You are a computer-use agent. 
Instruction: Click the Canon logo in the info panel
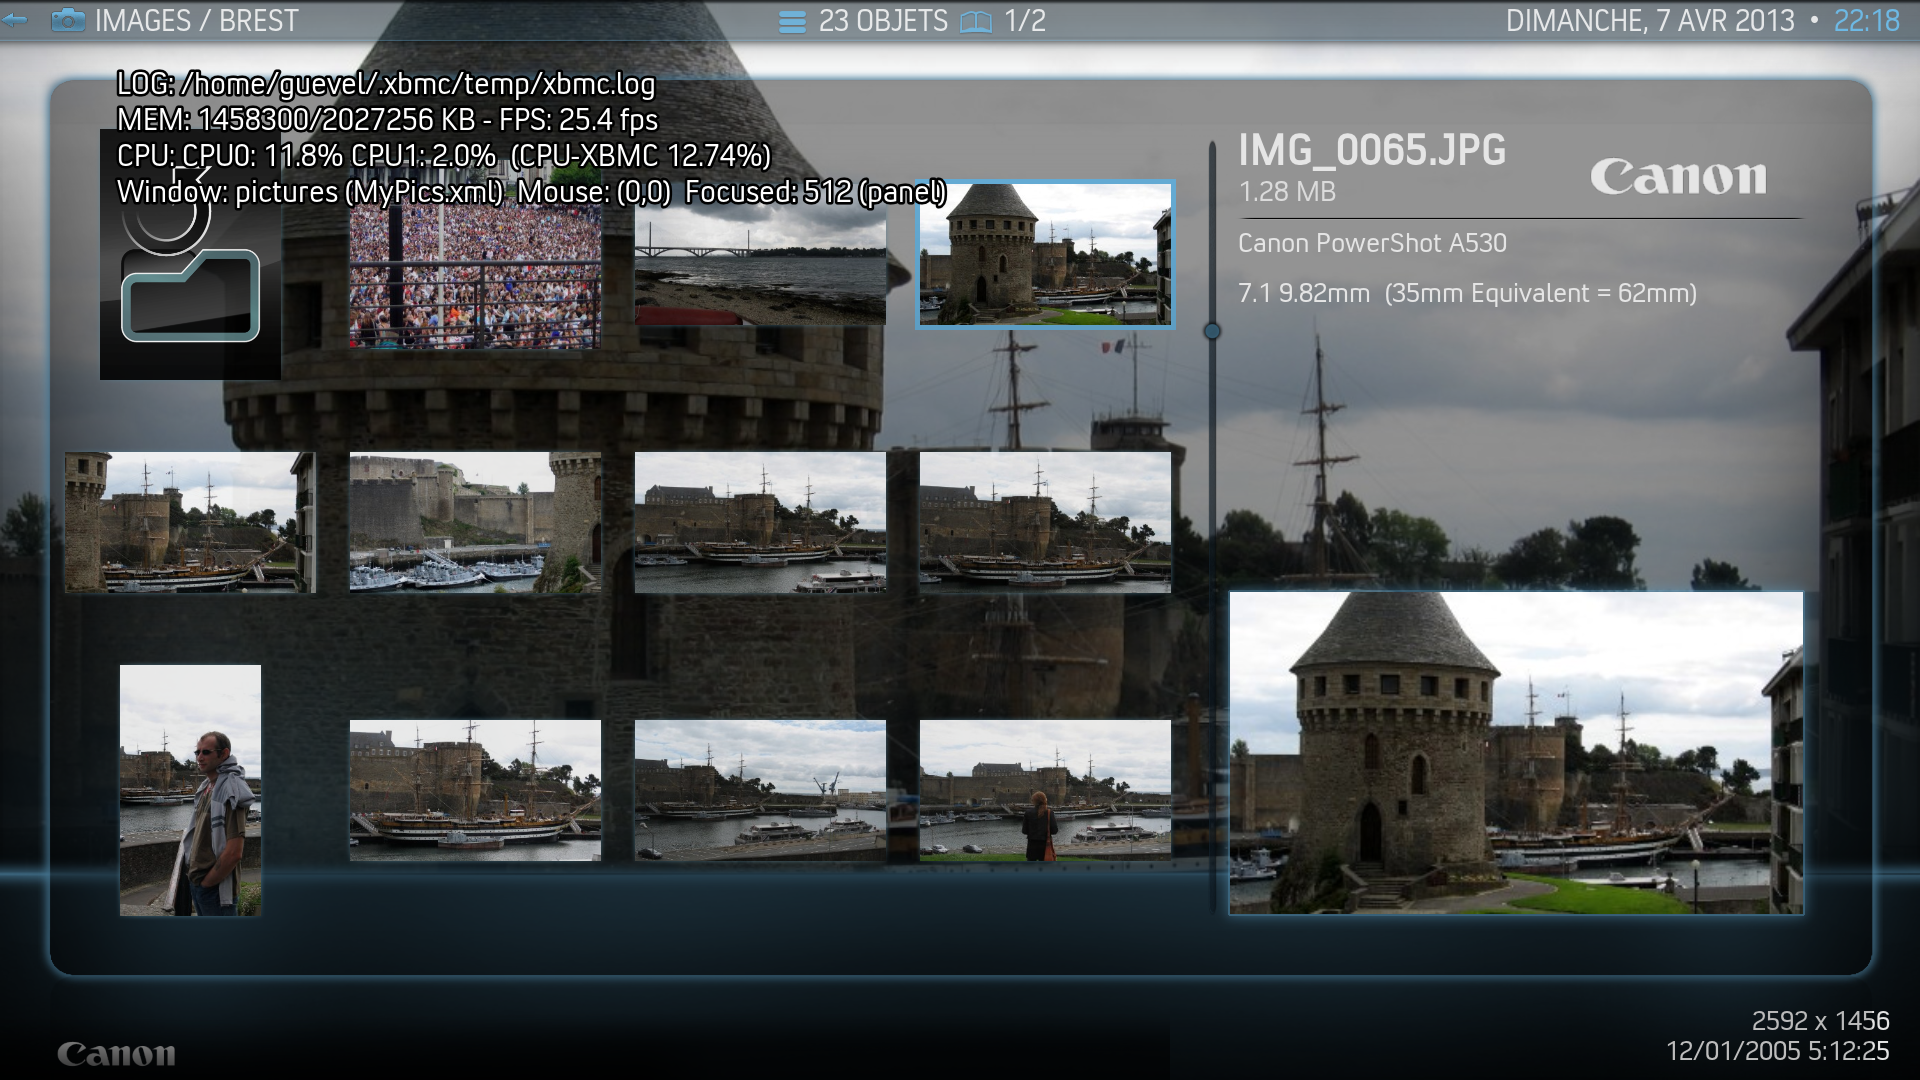[1678, 177]
